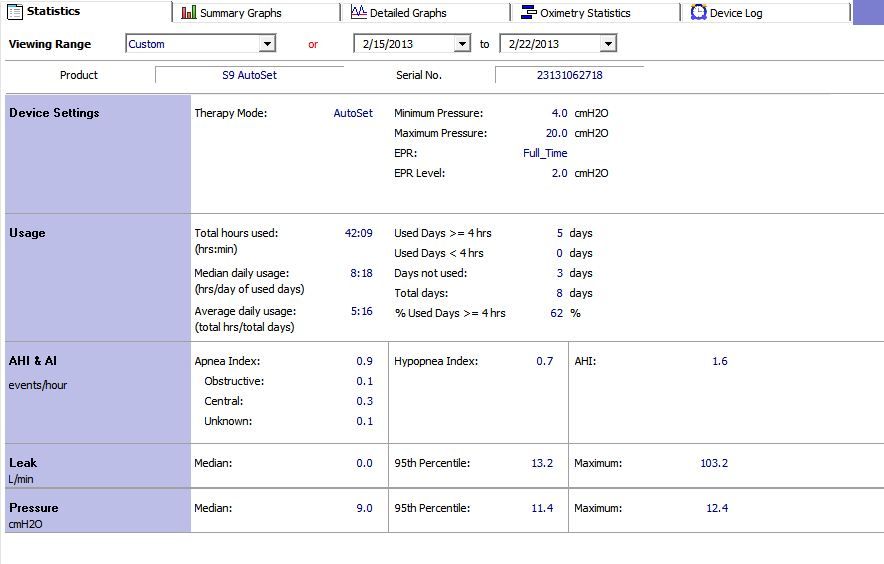Click the start date field 2/15/2013
The width and height of the screenshot is (884, 564).
coord(412,43)
